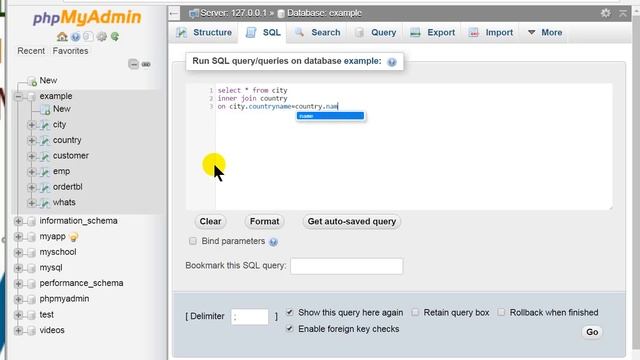
Task: Click Get auto-saved query button
Action: [x=351, y=222]
